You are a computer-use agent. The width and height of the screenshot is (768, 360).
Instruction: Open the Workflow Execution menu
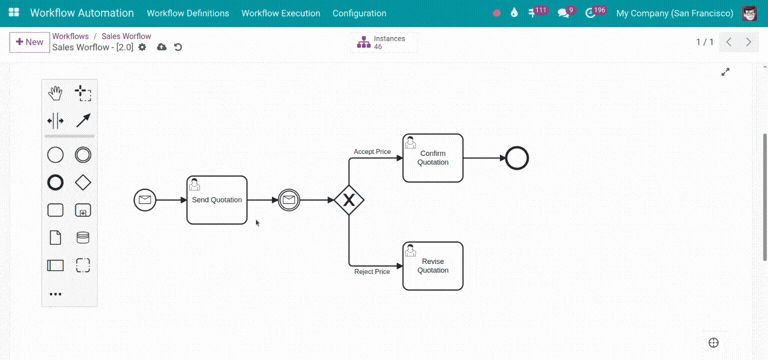281,13
